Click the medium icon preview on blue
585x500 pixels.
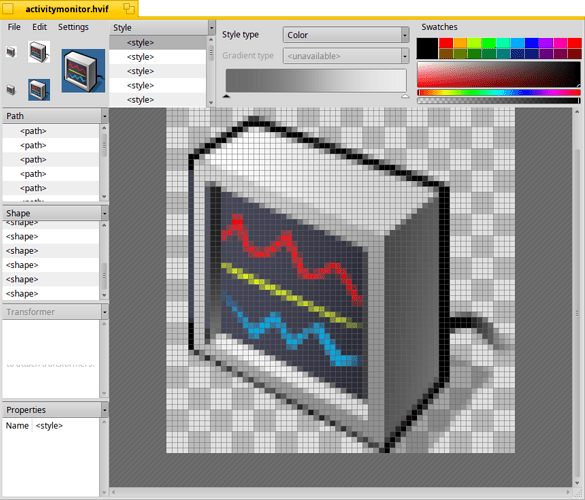click(x=39, y=90)
